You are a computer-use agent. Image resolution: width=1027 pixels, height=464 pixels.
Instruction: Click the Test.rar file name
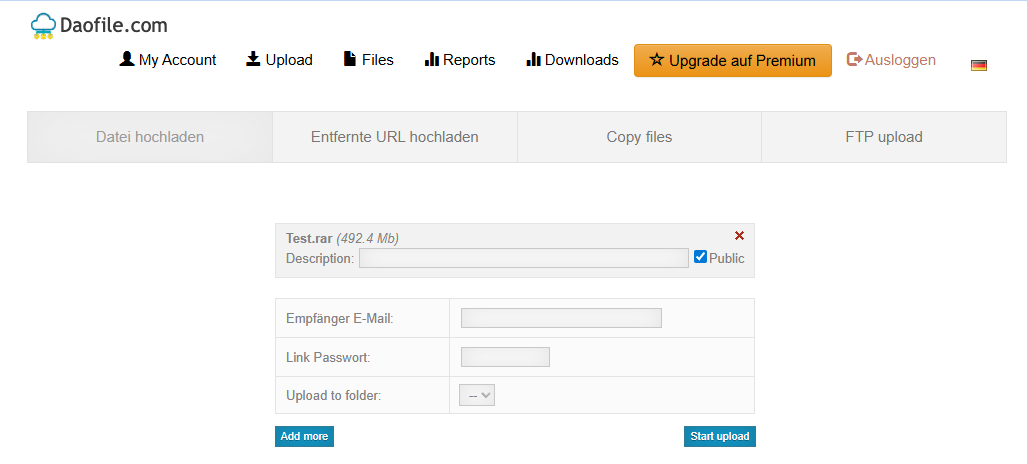click(x=309, y=239)
